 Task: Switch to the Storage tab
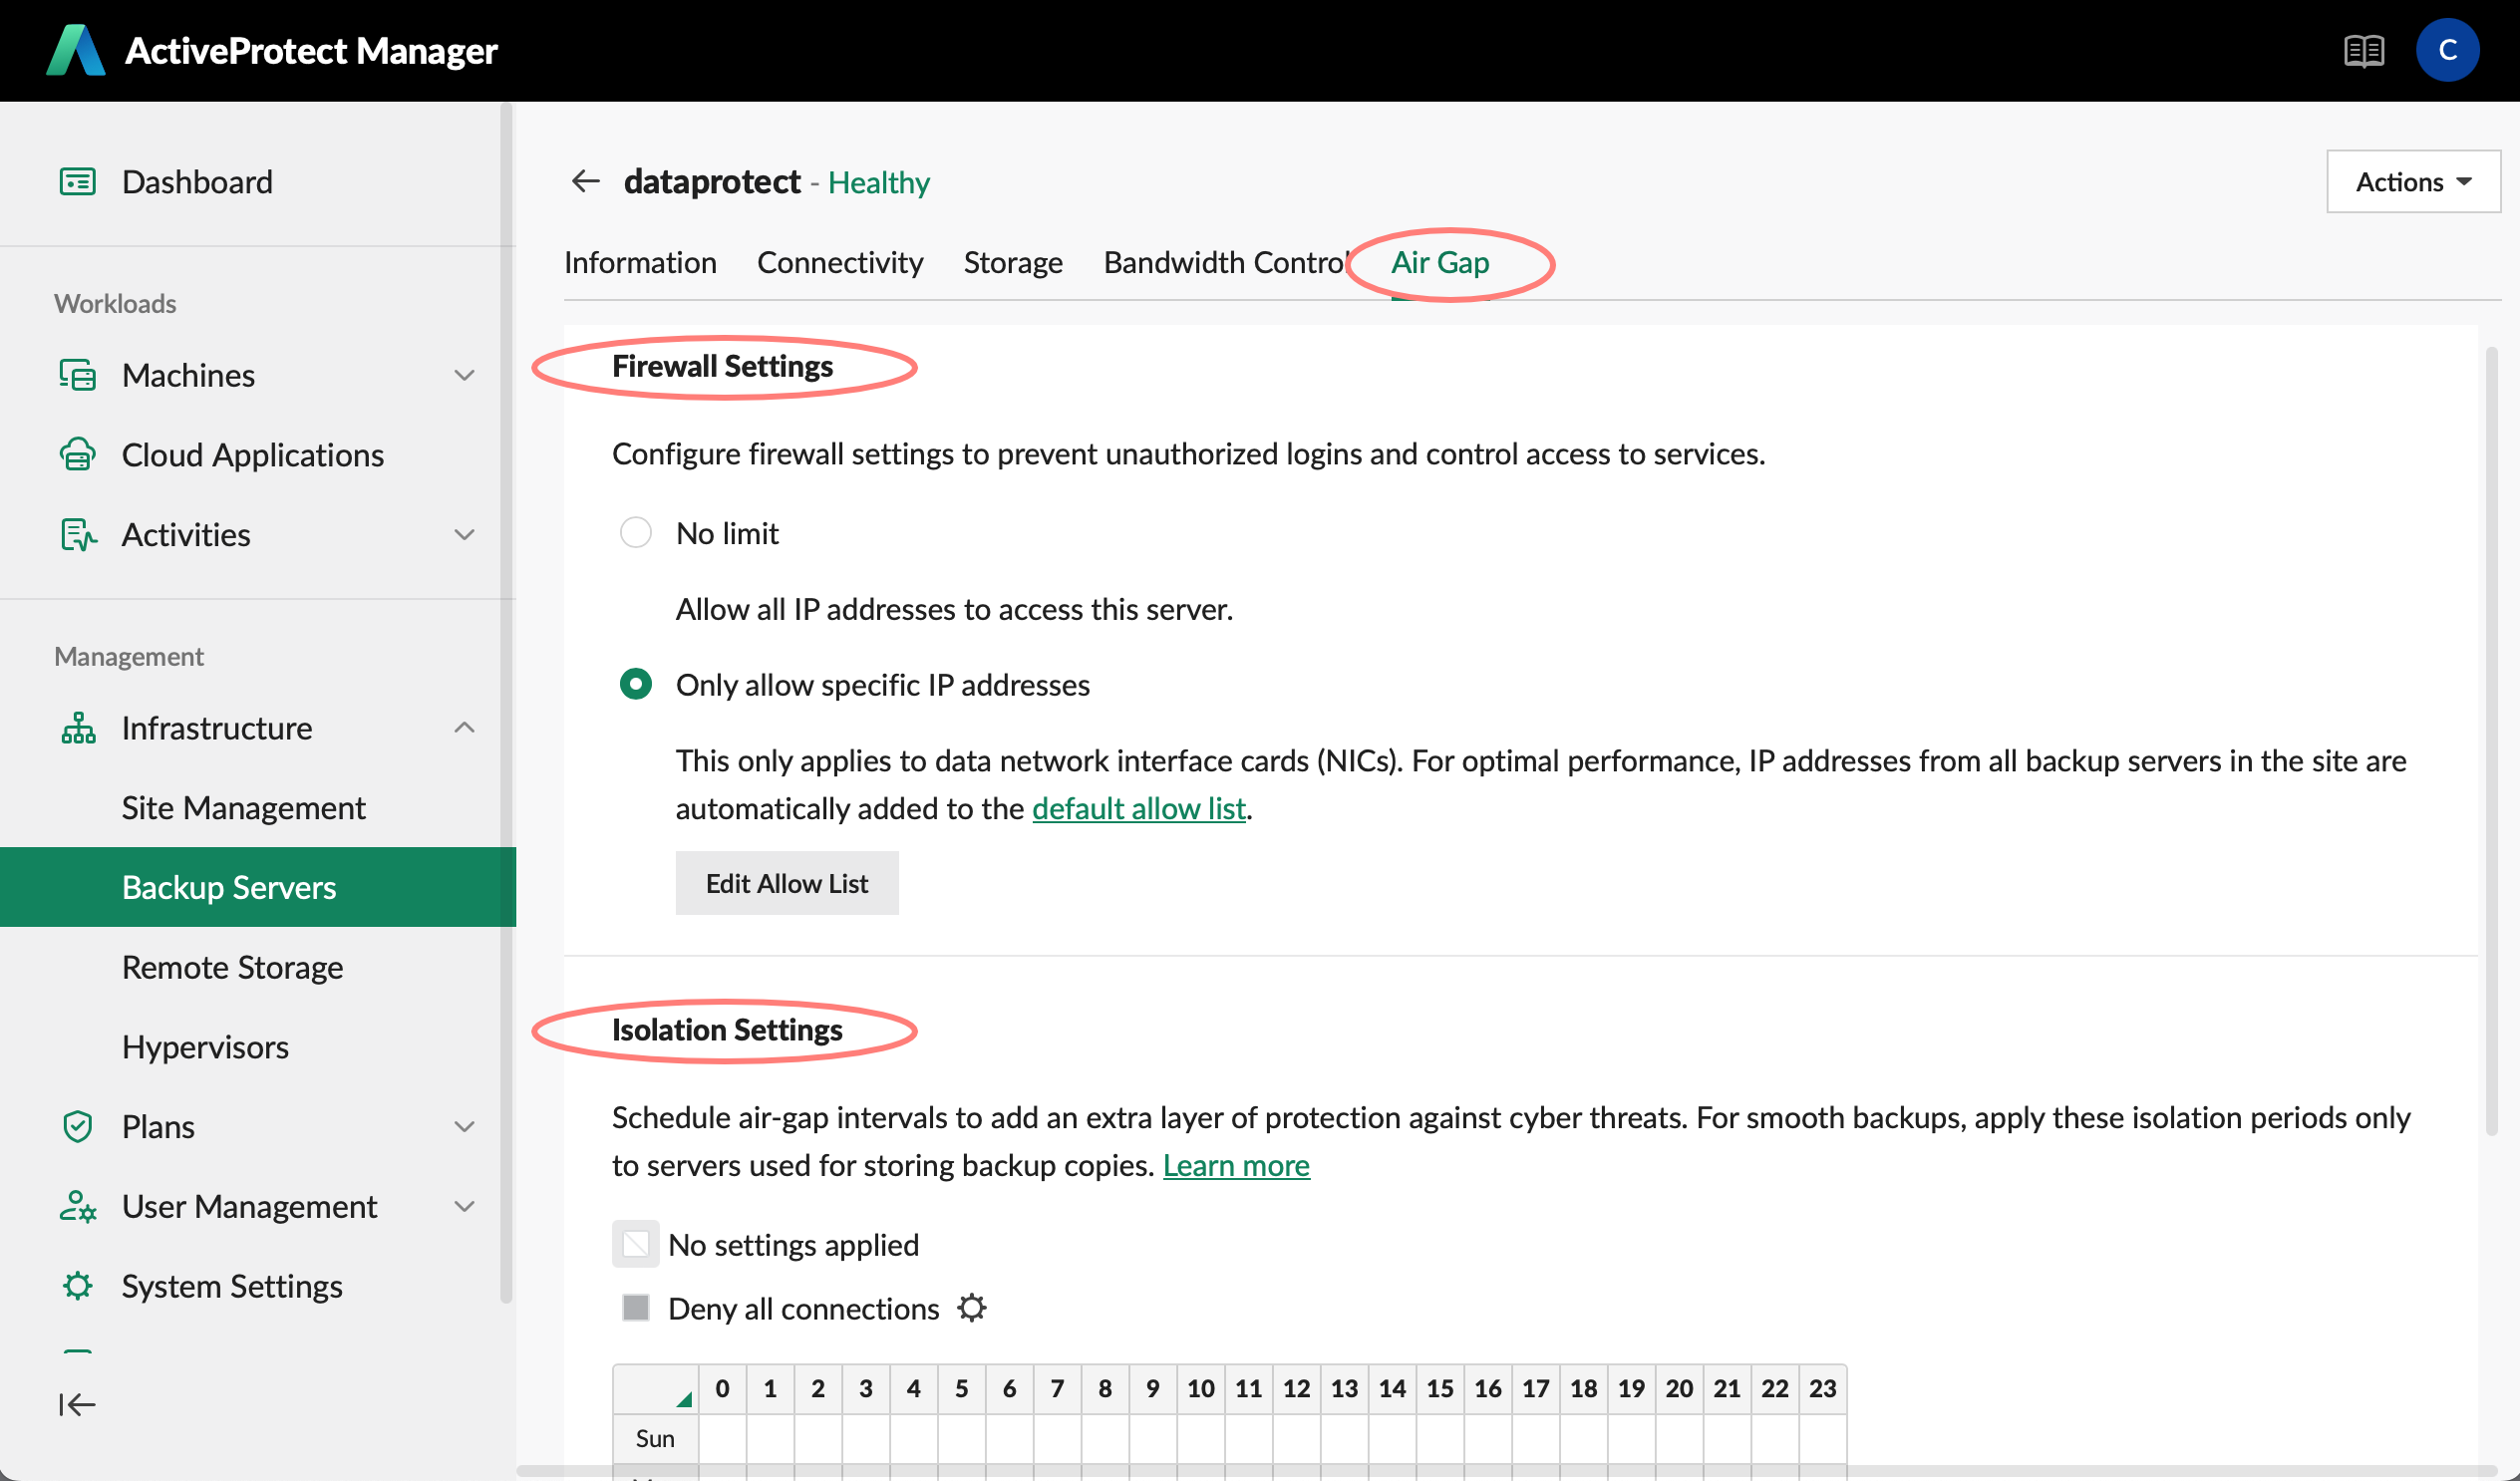click(1013, 263)
